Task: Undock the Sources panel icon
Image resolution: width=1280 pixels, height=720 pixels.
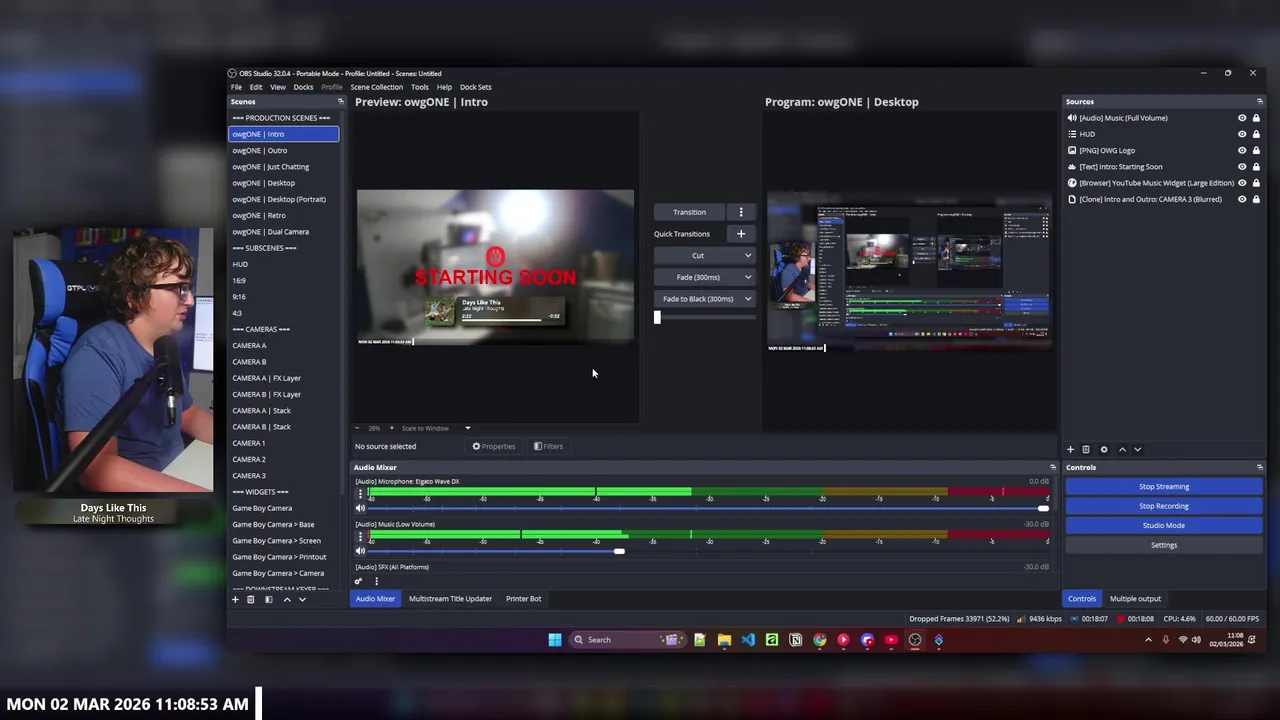Action: point(1259,102)
